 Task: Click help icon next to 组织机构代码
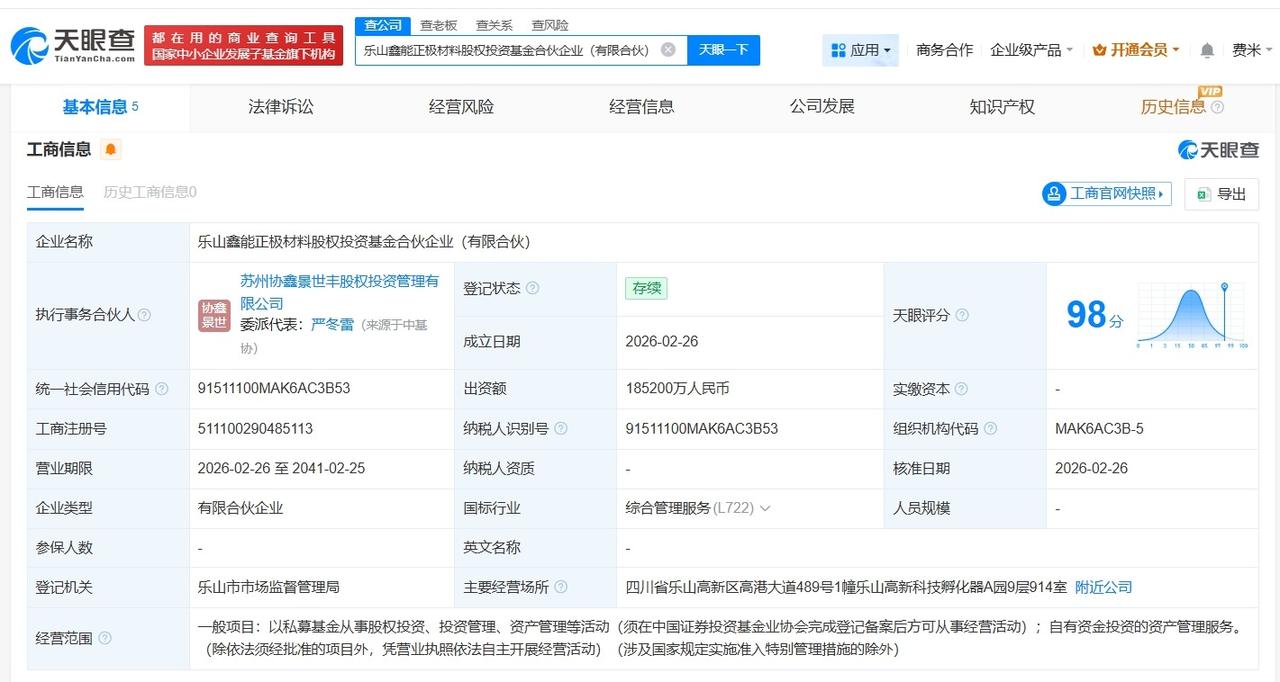(990, 429)
